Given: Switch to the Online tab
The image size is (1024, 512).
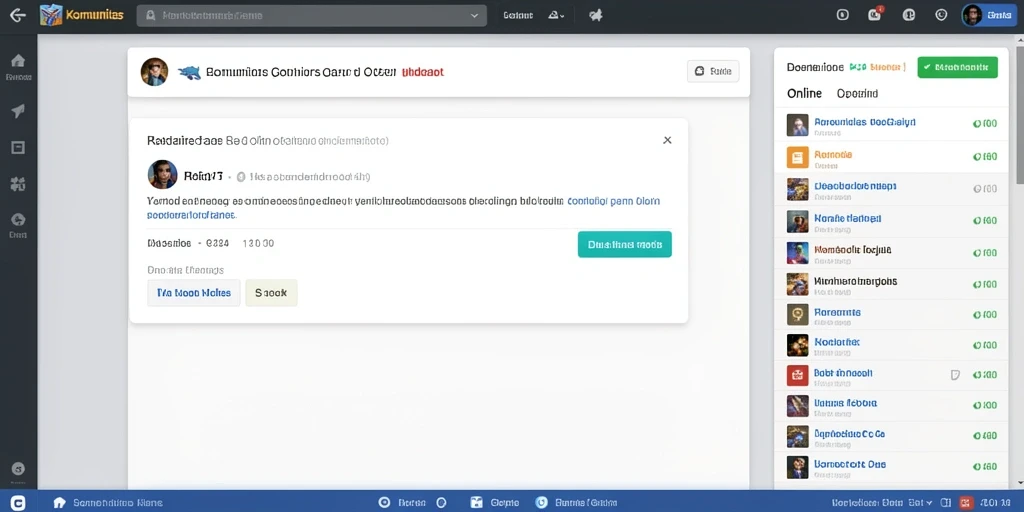Looking at the screenshot, I should pos(804,93).
